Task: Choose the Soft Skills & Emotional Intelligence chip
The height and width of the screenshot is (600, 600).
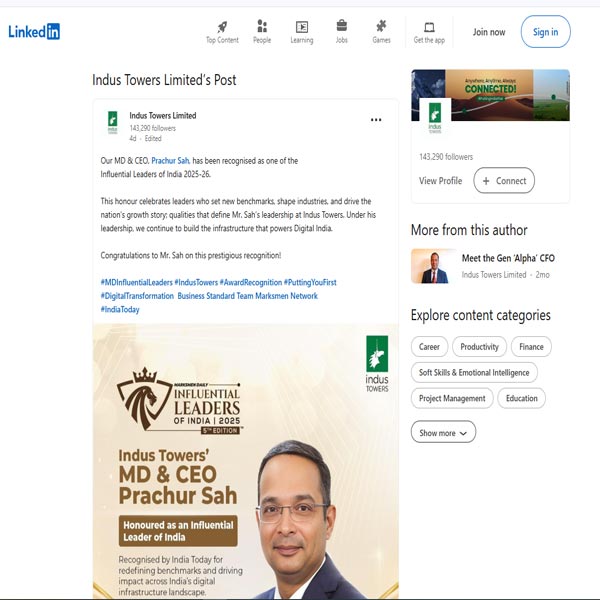Action: coord(474,372)
